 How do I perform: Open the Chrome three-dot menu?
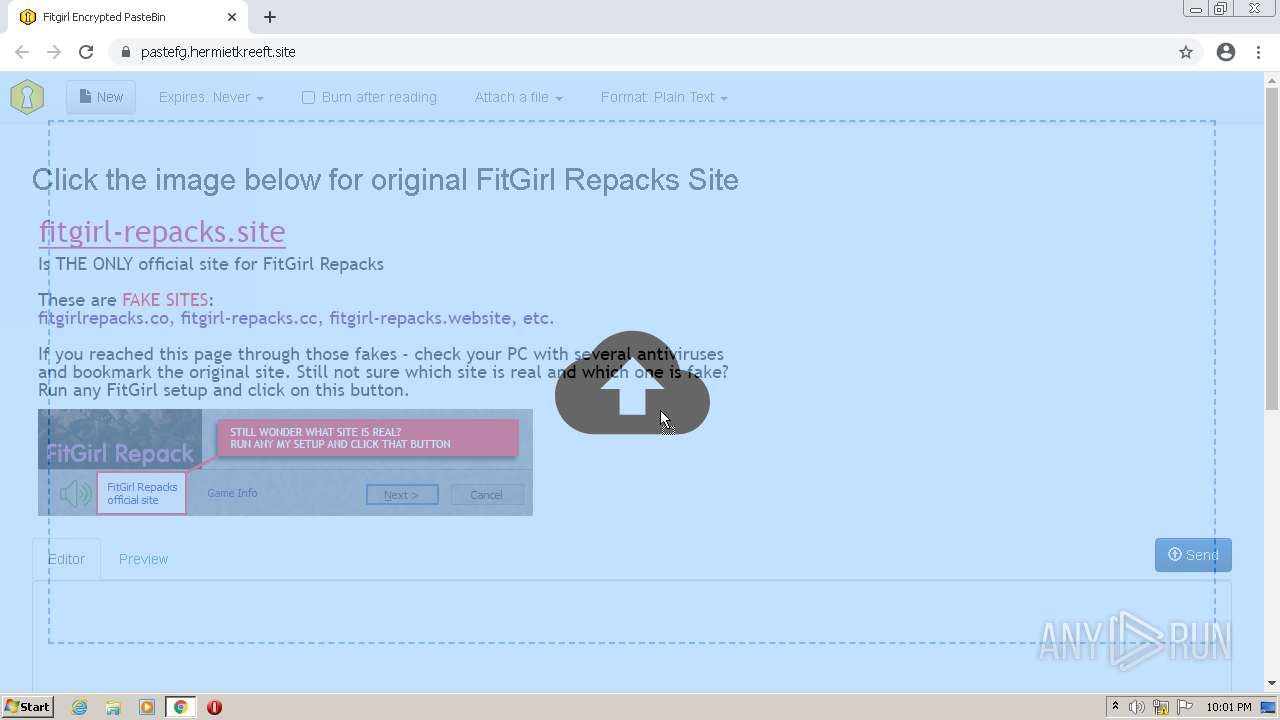point(1259,52)
